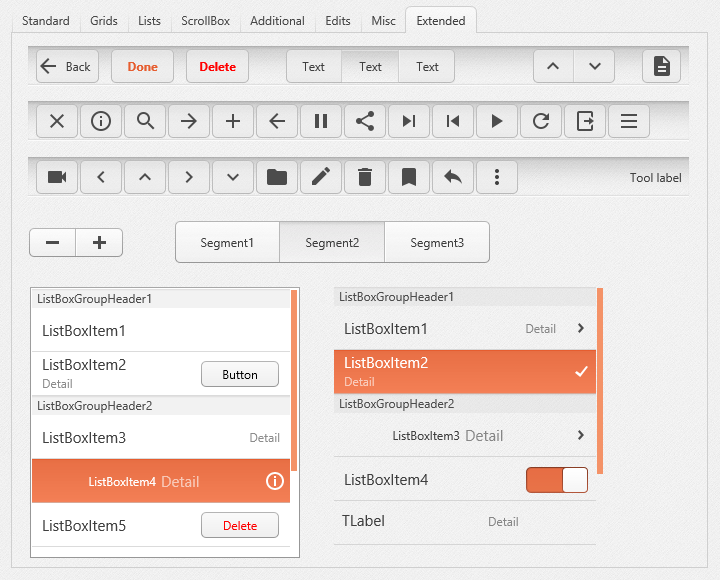Switch to the Additional tab
The height and width of the screenshot is (580, 720).
[x=277, y=21]
